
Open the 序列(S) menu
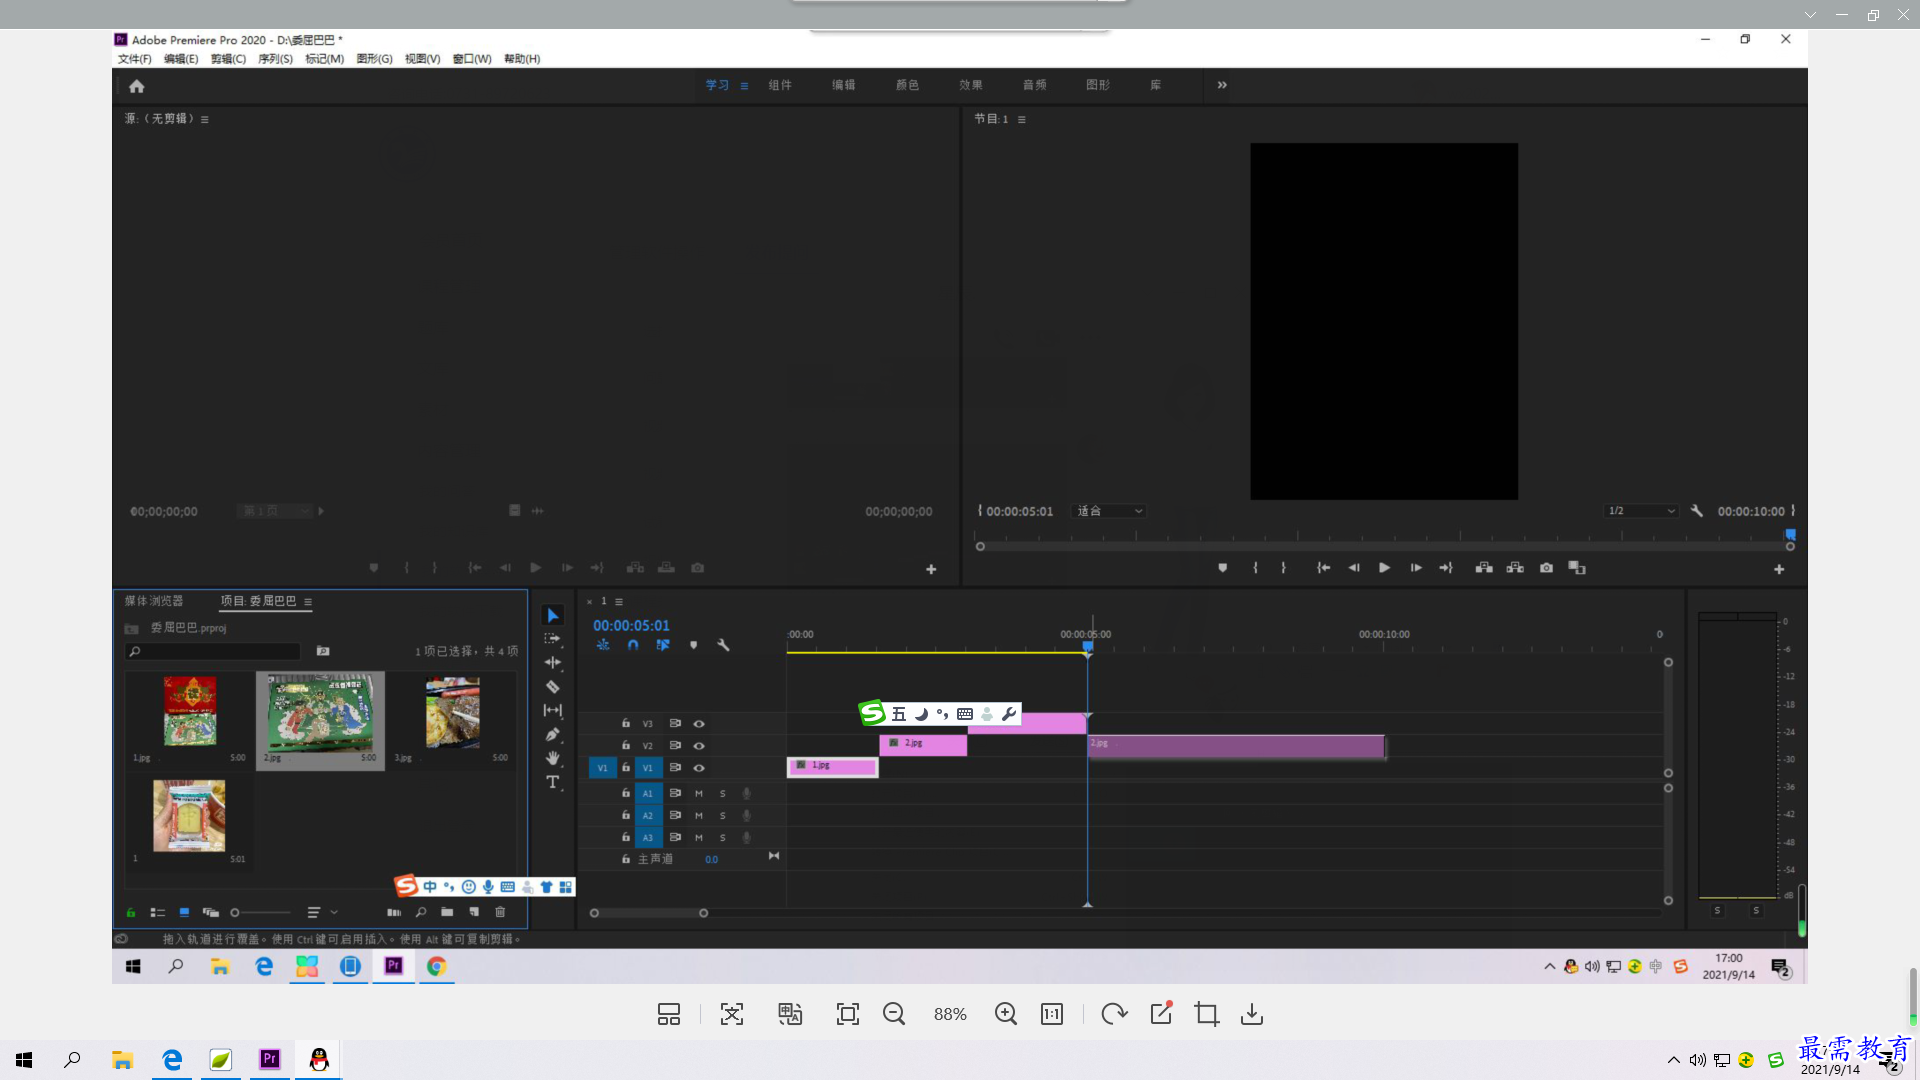tap(275, 59)
